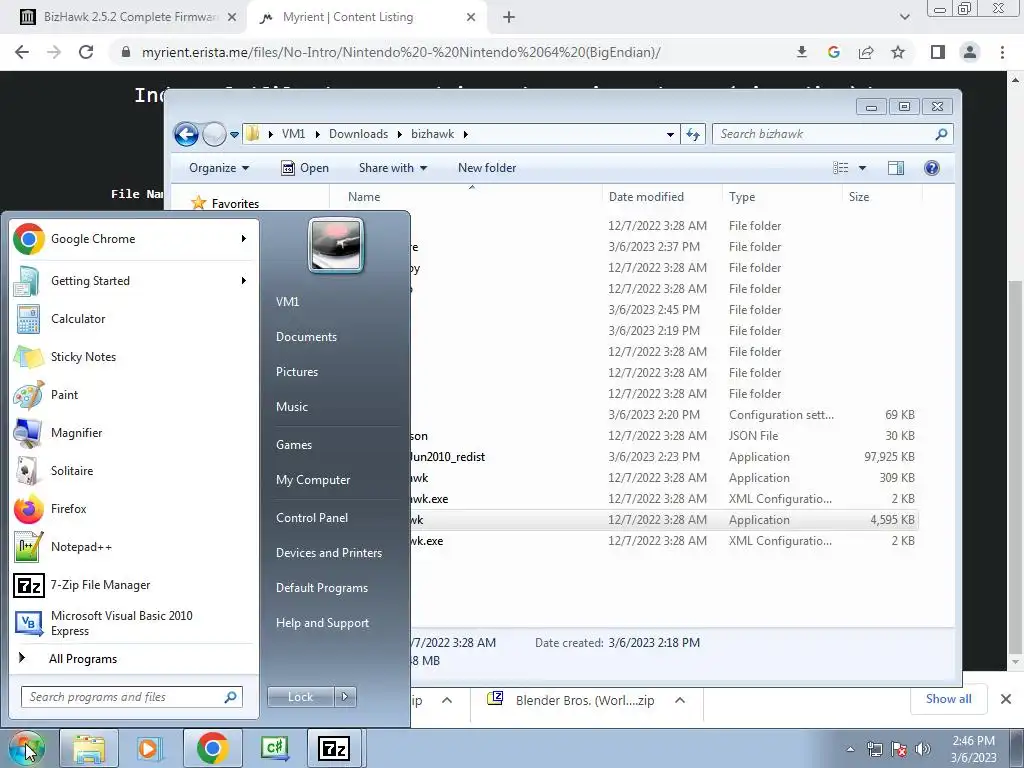
Task: Open Devices and Printers
Action: (x=328, y=553)
